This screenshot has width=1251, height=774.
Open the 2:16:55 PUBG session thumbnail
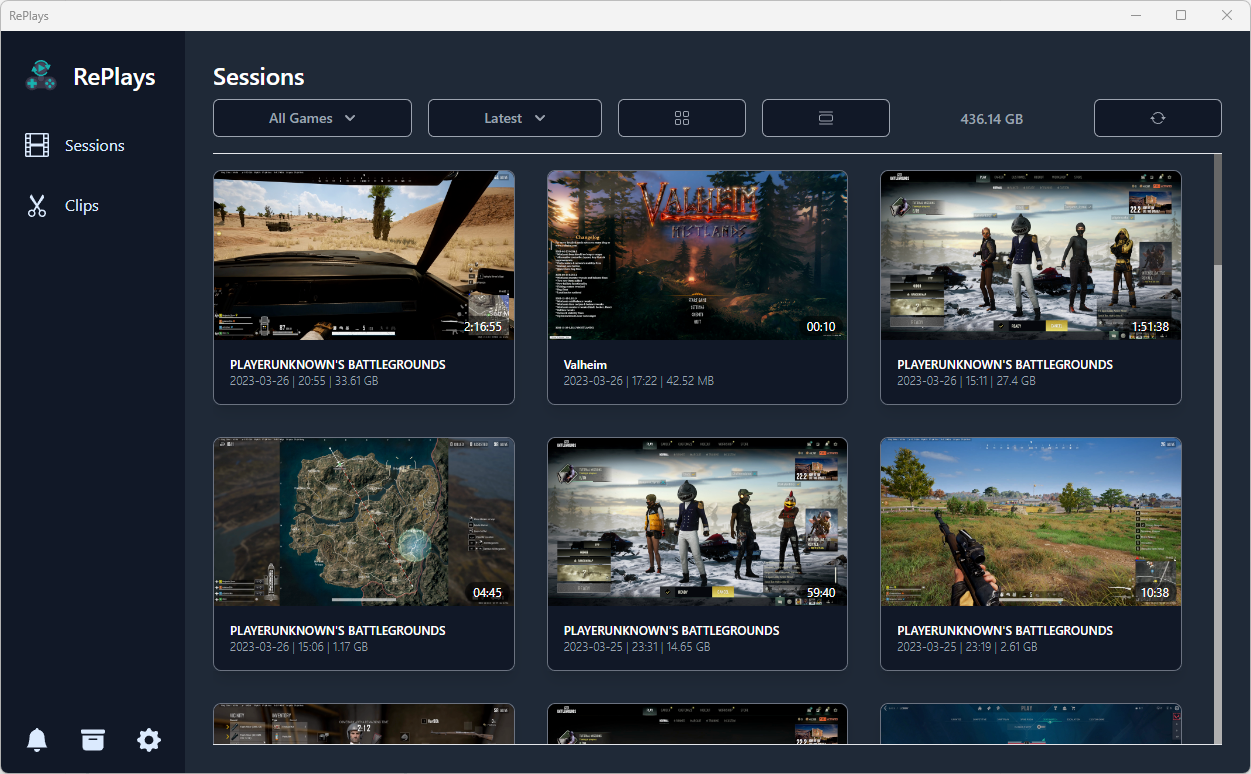(x=364, y=255)
